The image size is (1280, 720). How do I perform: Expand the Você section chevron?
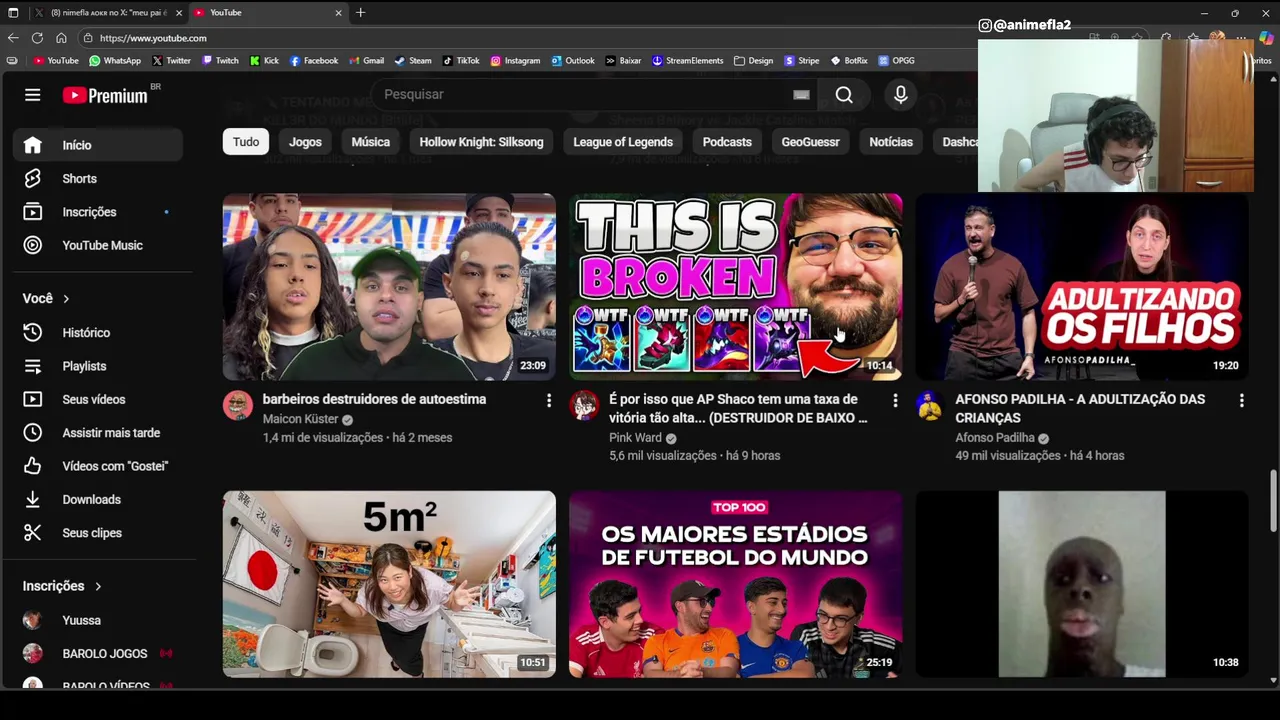66,298
